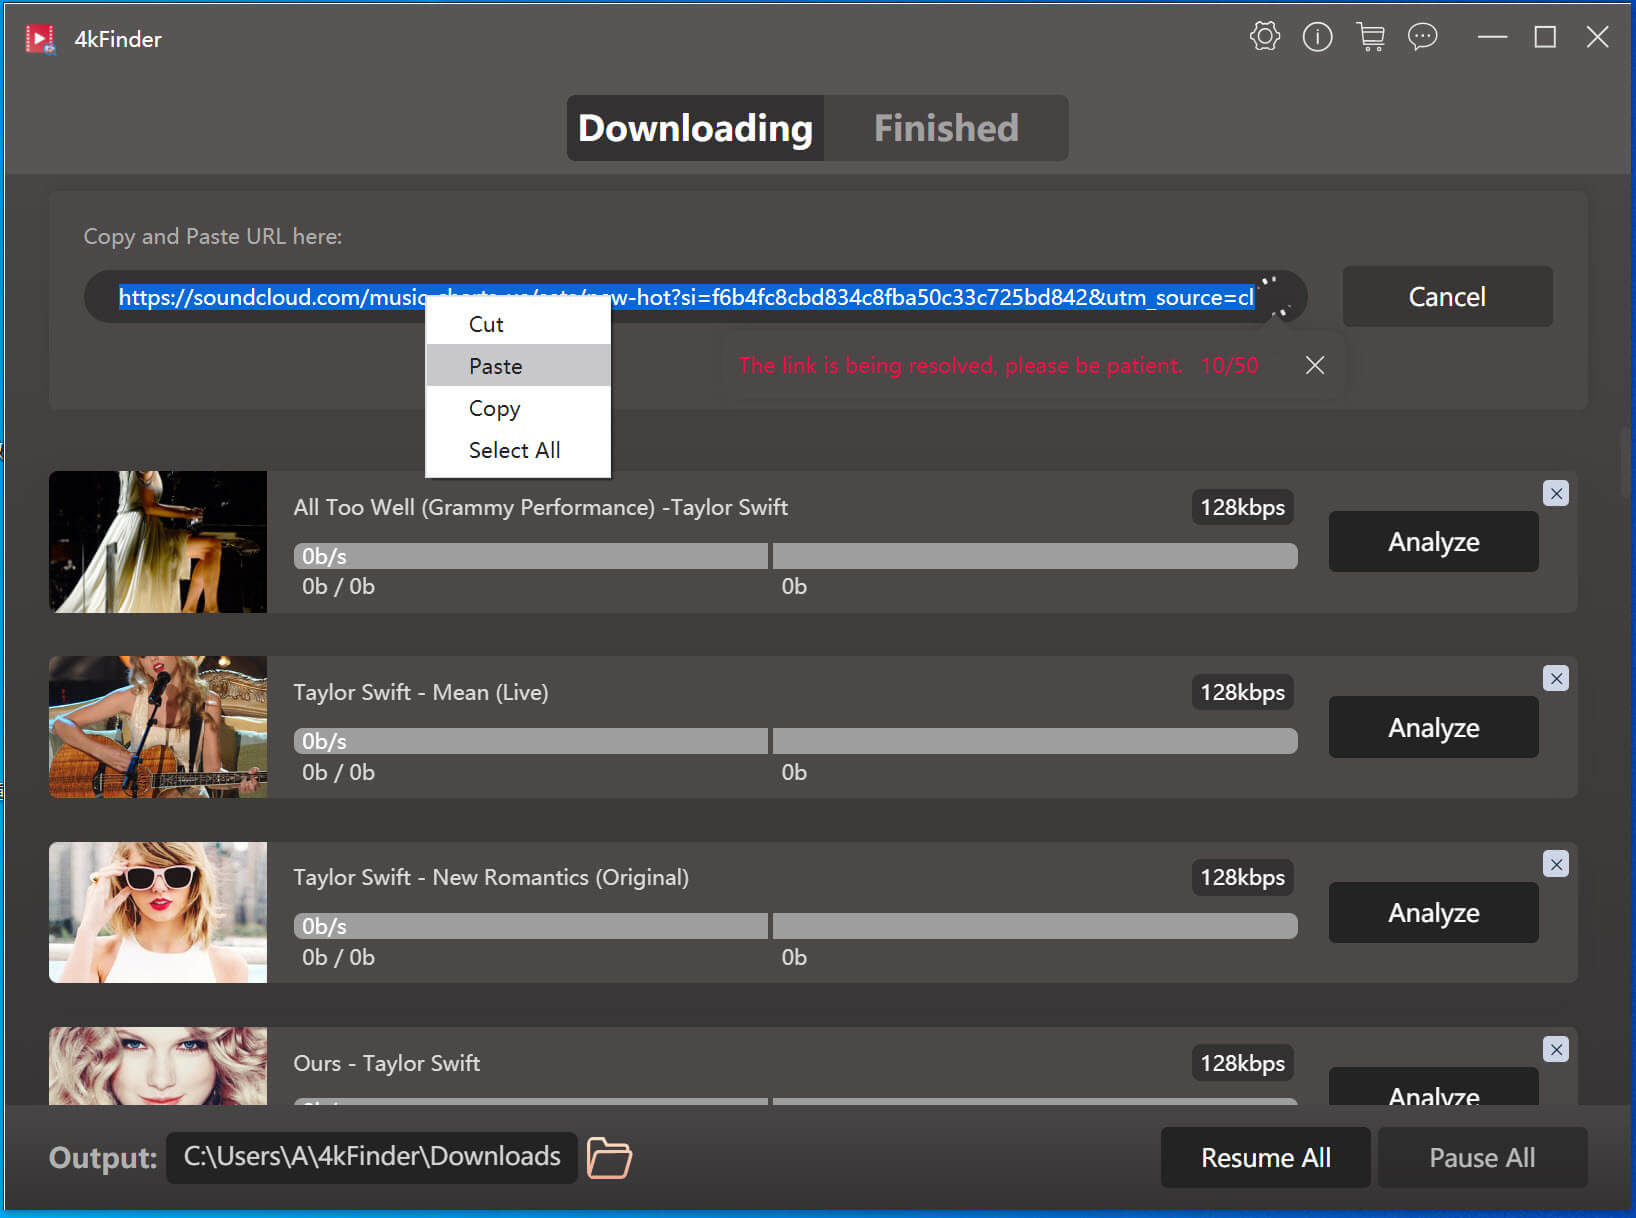The height and width of the screenshot is (1218, 1636).
Task: Choose Paste from the context menu
Action: click(x=496, y=366)
